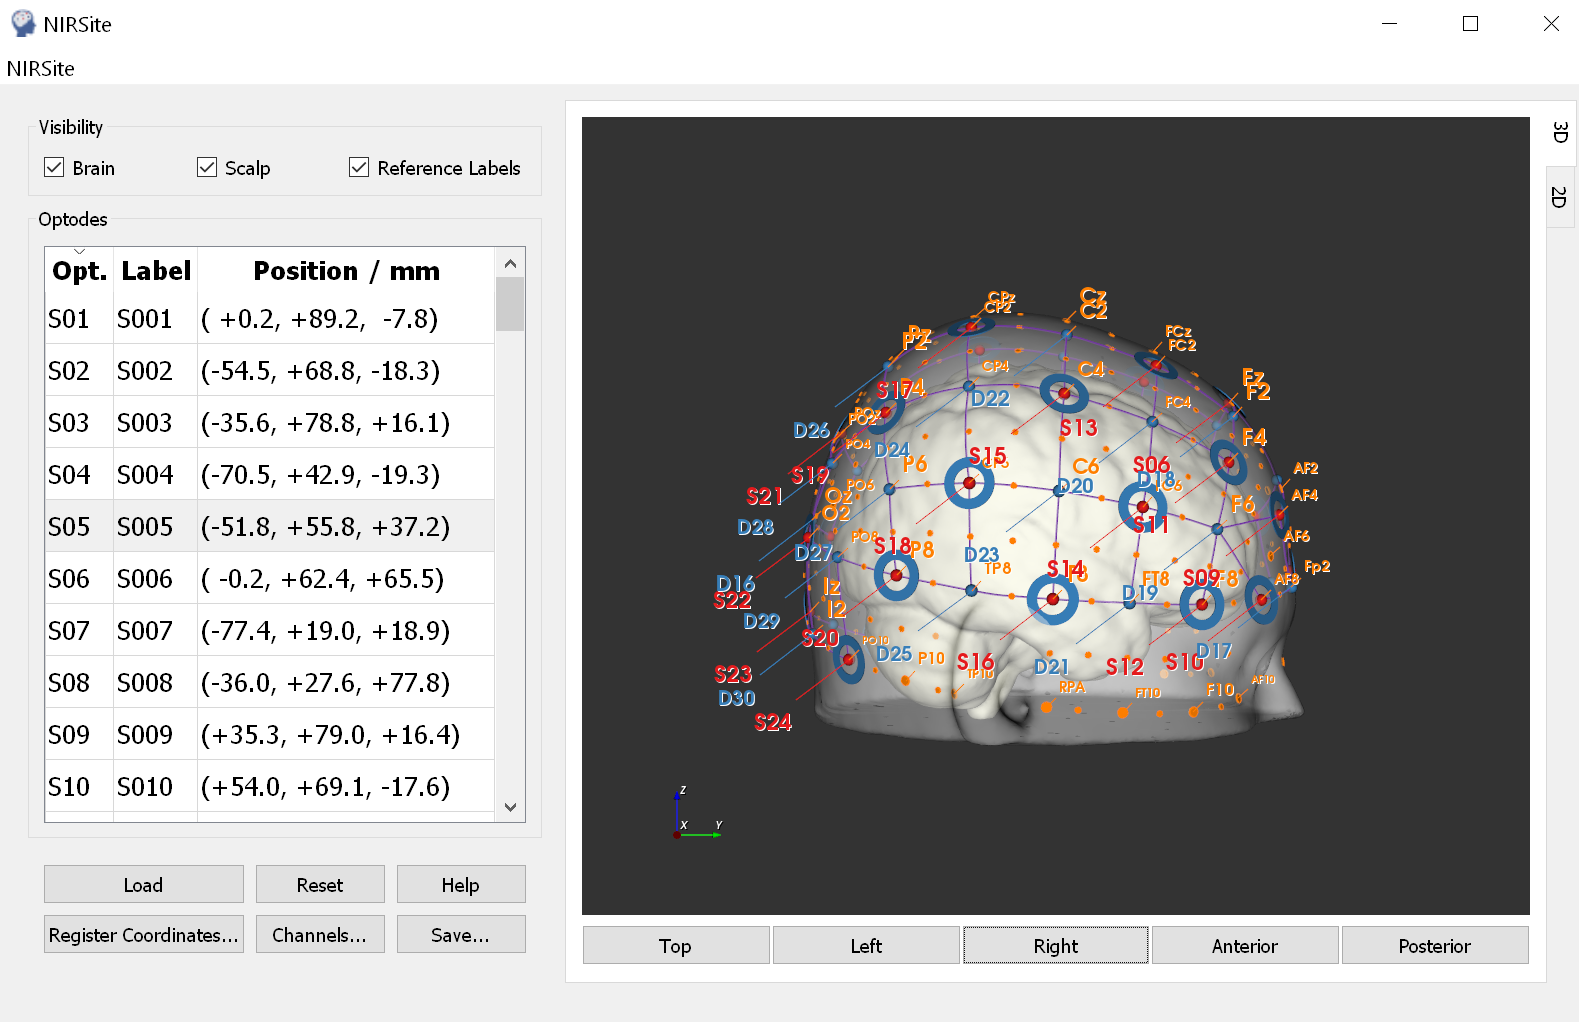Click the S11 source optode marker
The width and height of the screenshot is (1579, 1022).
1142,507
